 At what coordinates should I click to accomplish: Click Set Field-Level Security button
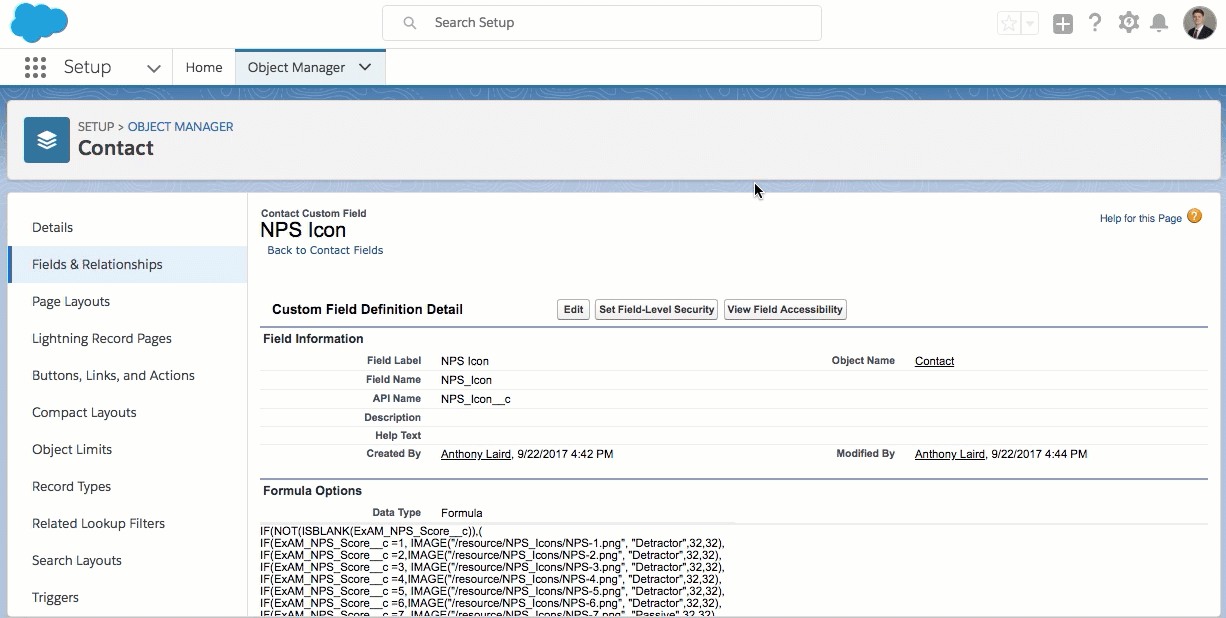click(x=656, y=310)
